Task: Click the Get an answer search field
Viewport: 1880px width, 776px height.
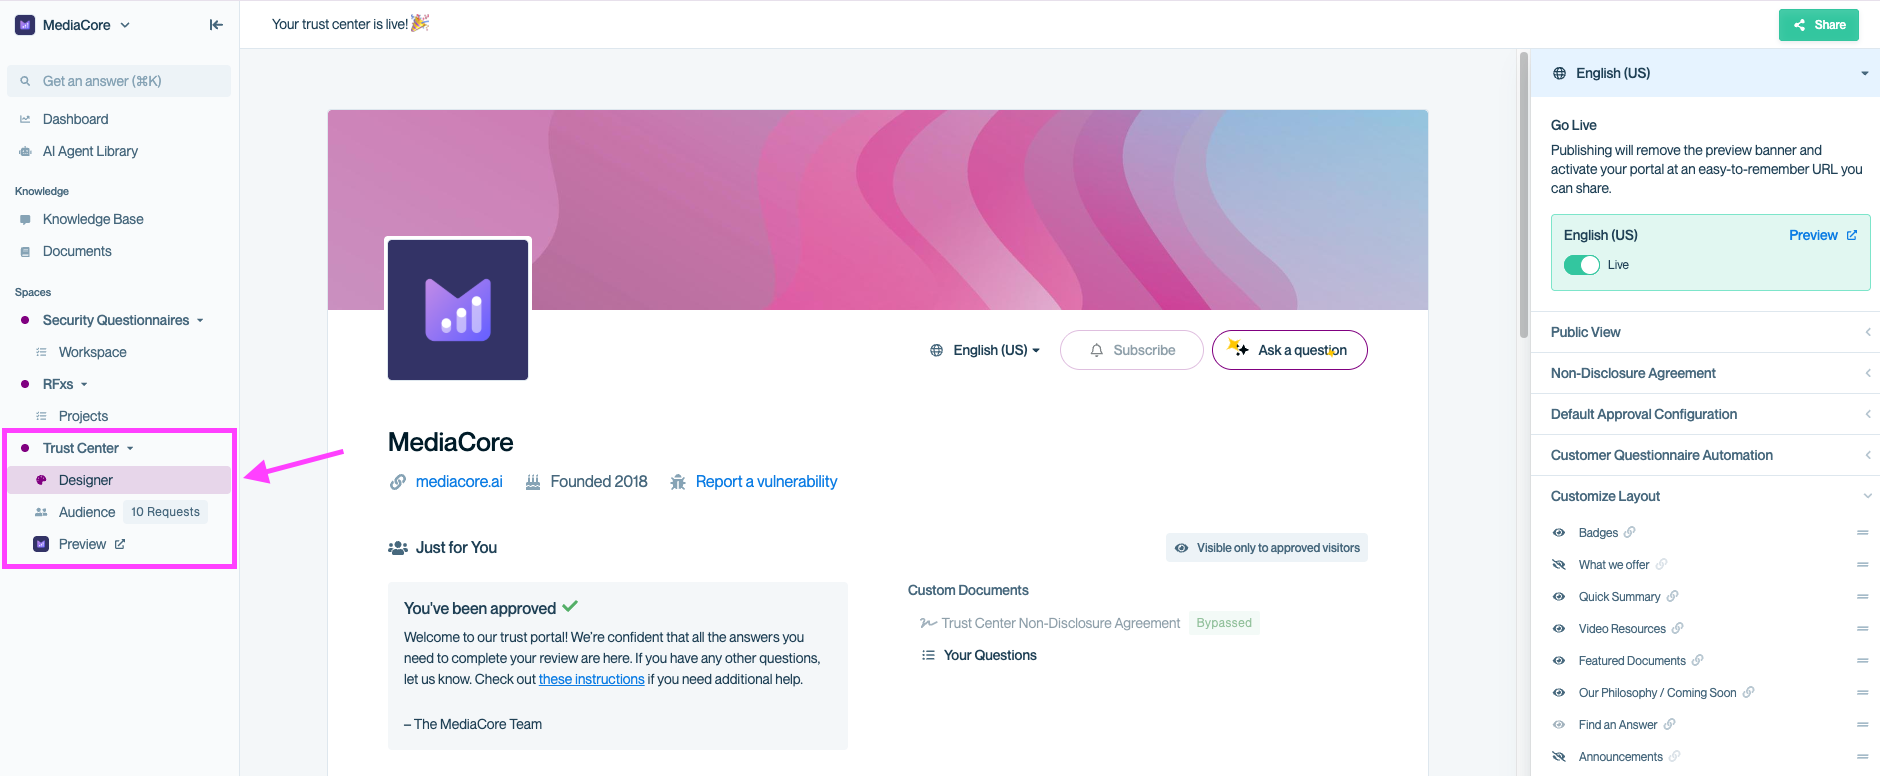Action: click(119, 81)
